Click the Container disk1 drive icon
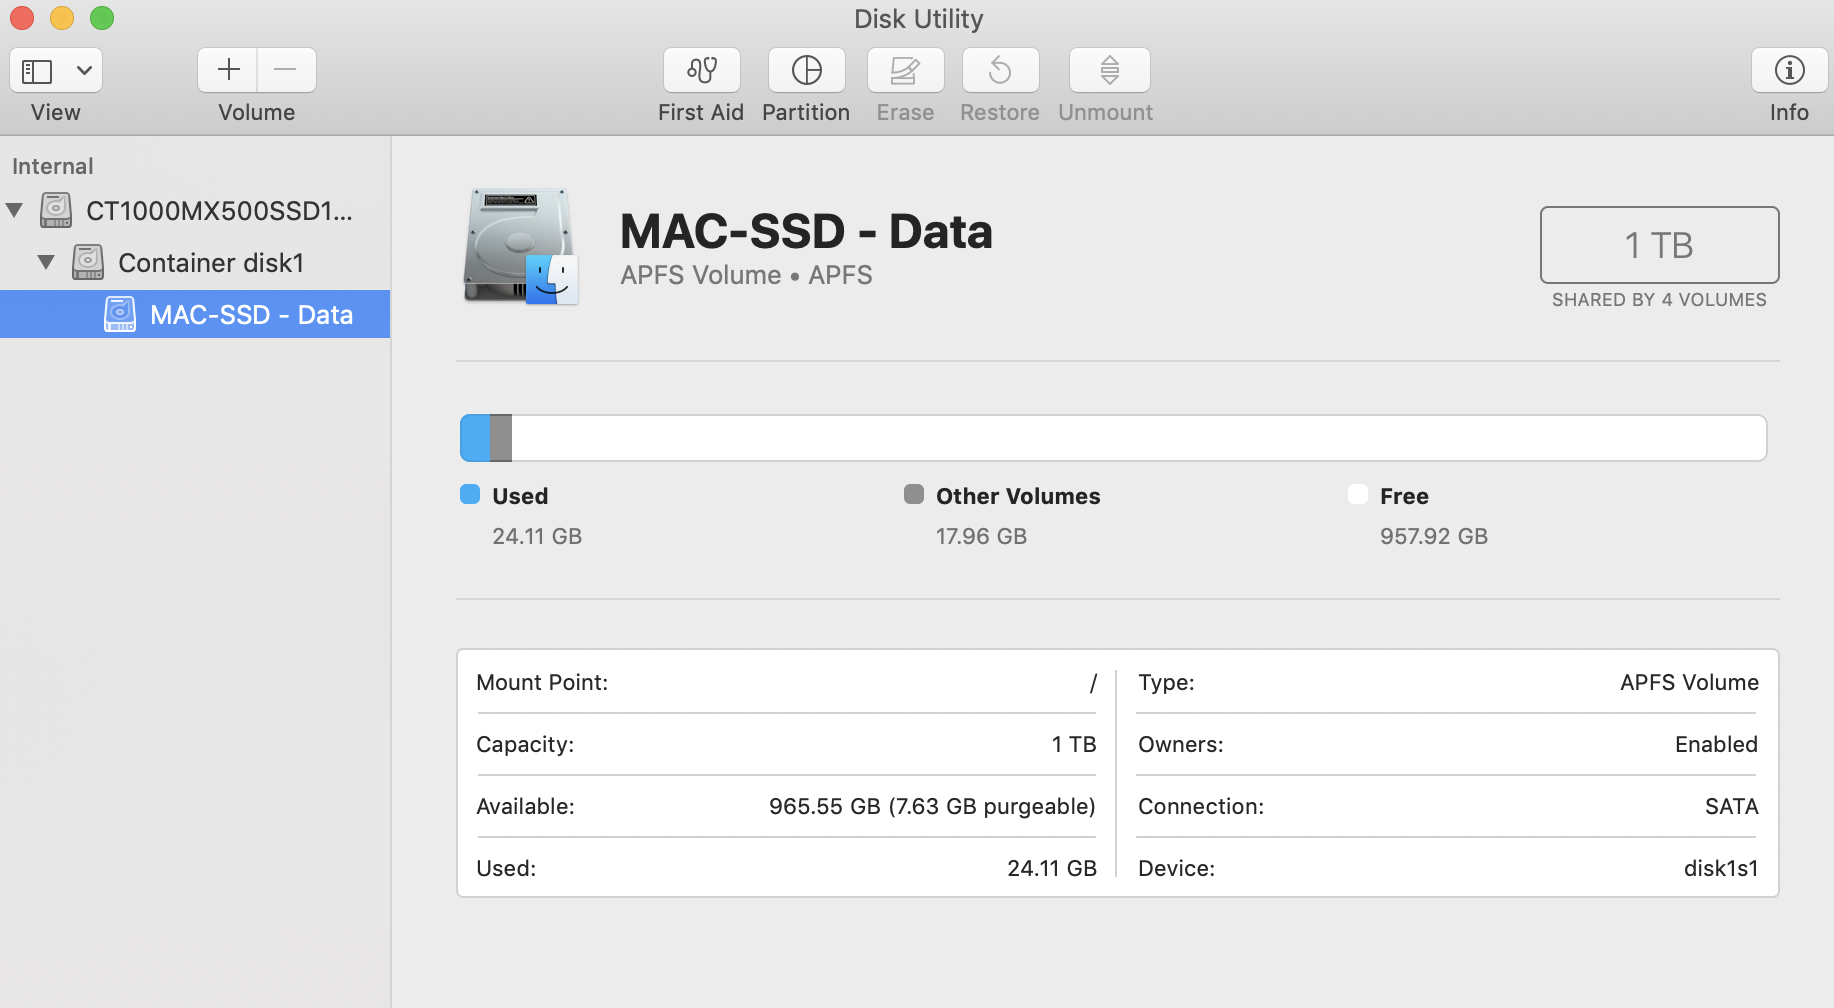This screenshot has height=1008, width=1834. pos(88,262)
